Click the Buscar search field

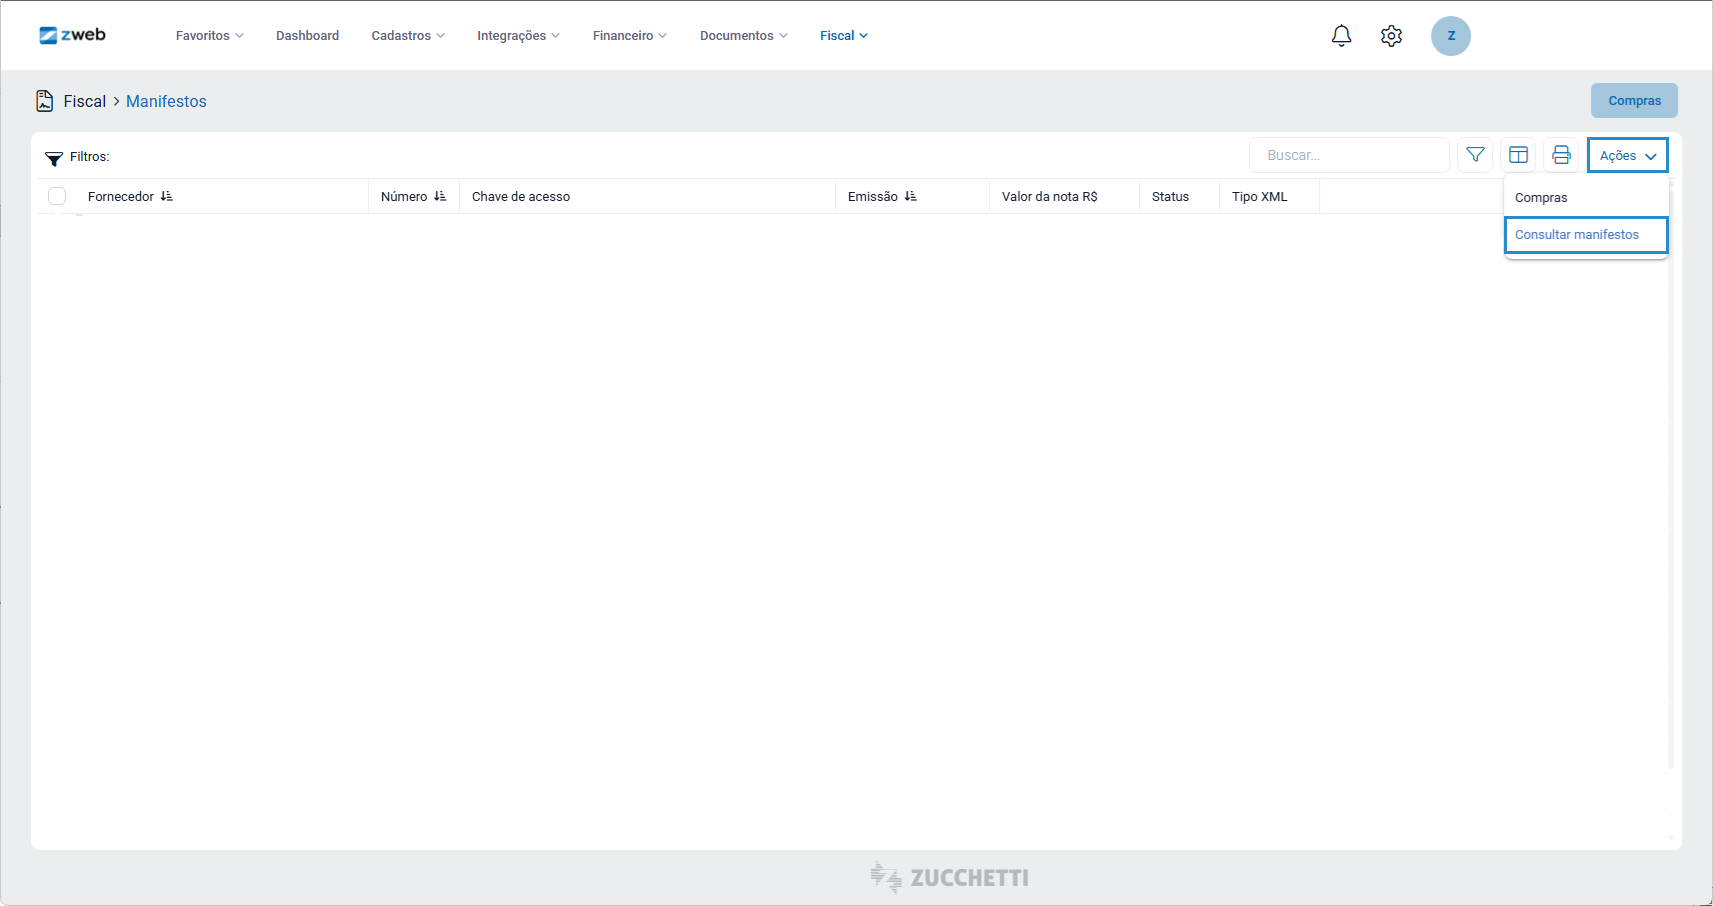coord(1348,156)
